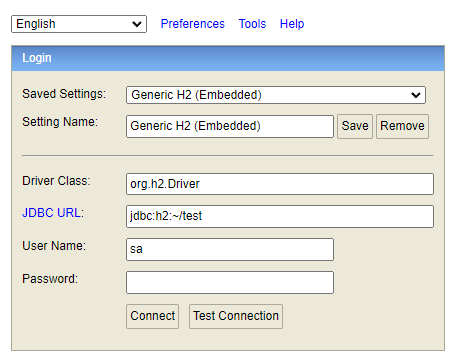The width and height of the screenshot is (453, 362).
Task: Click the Login panel header
Action: point(228,58)
